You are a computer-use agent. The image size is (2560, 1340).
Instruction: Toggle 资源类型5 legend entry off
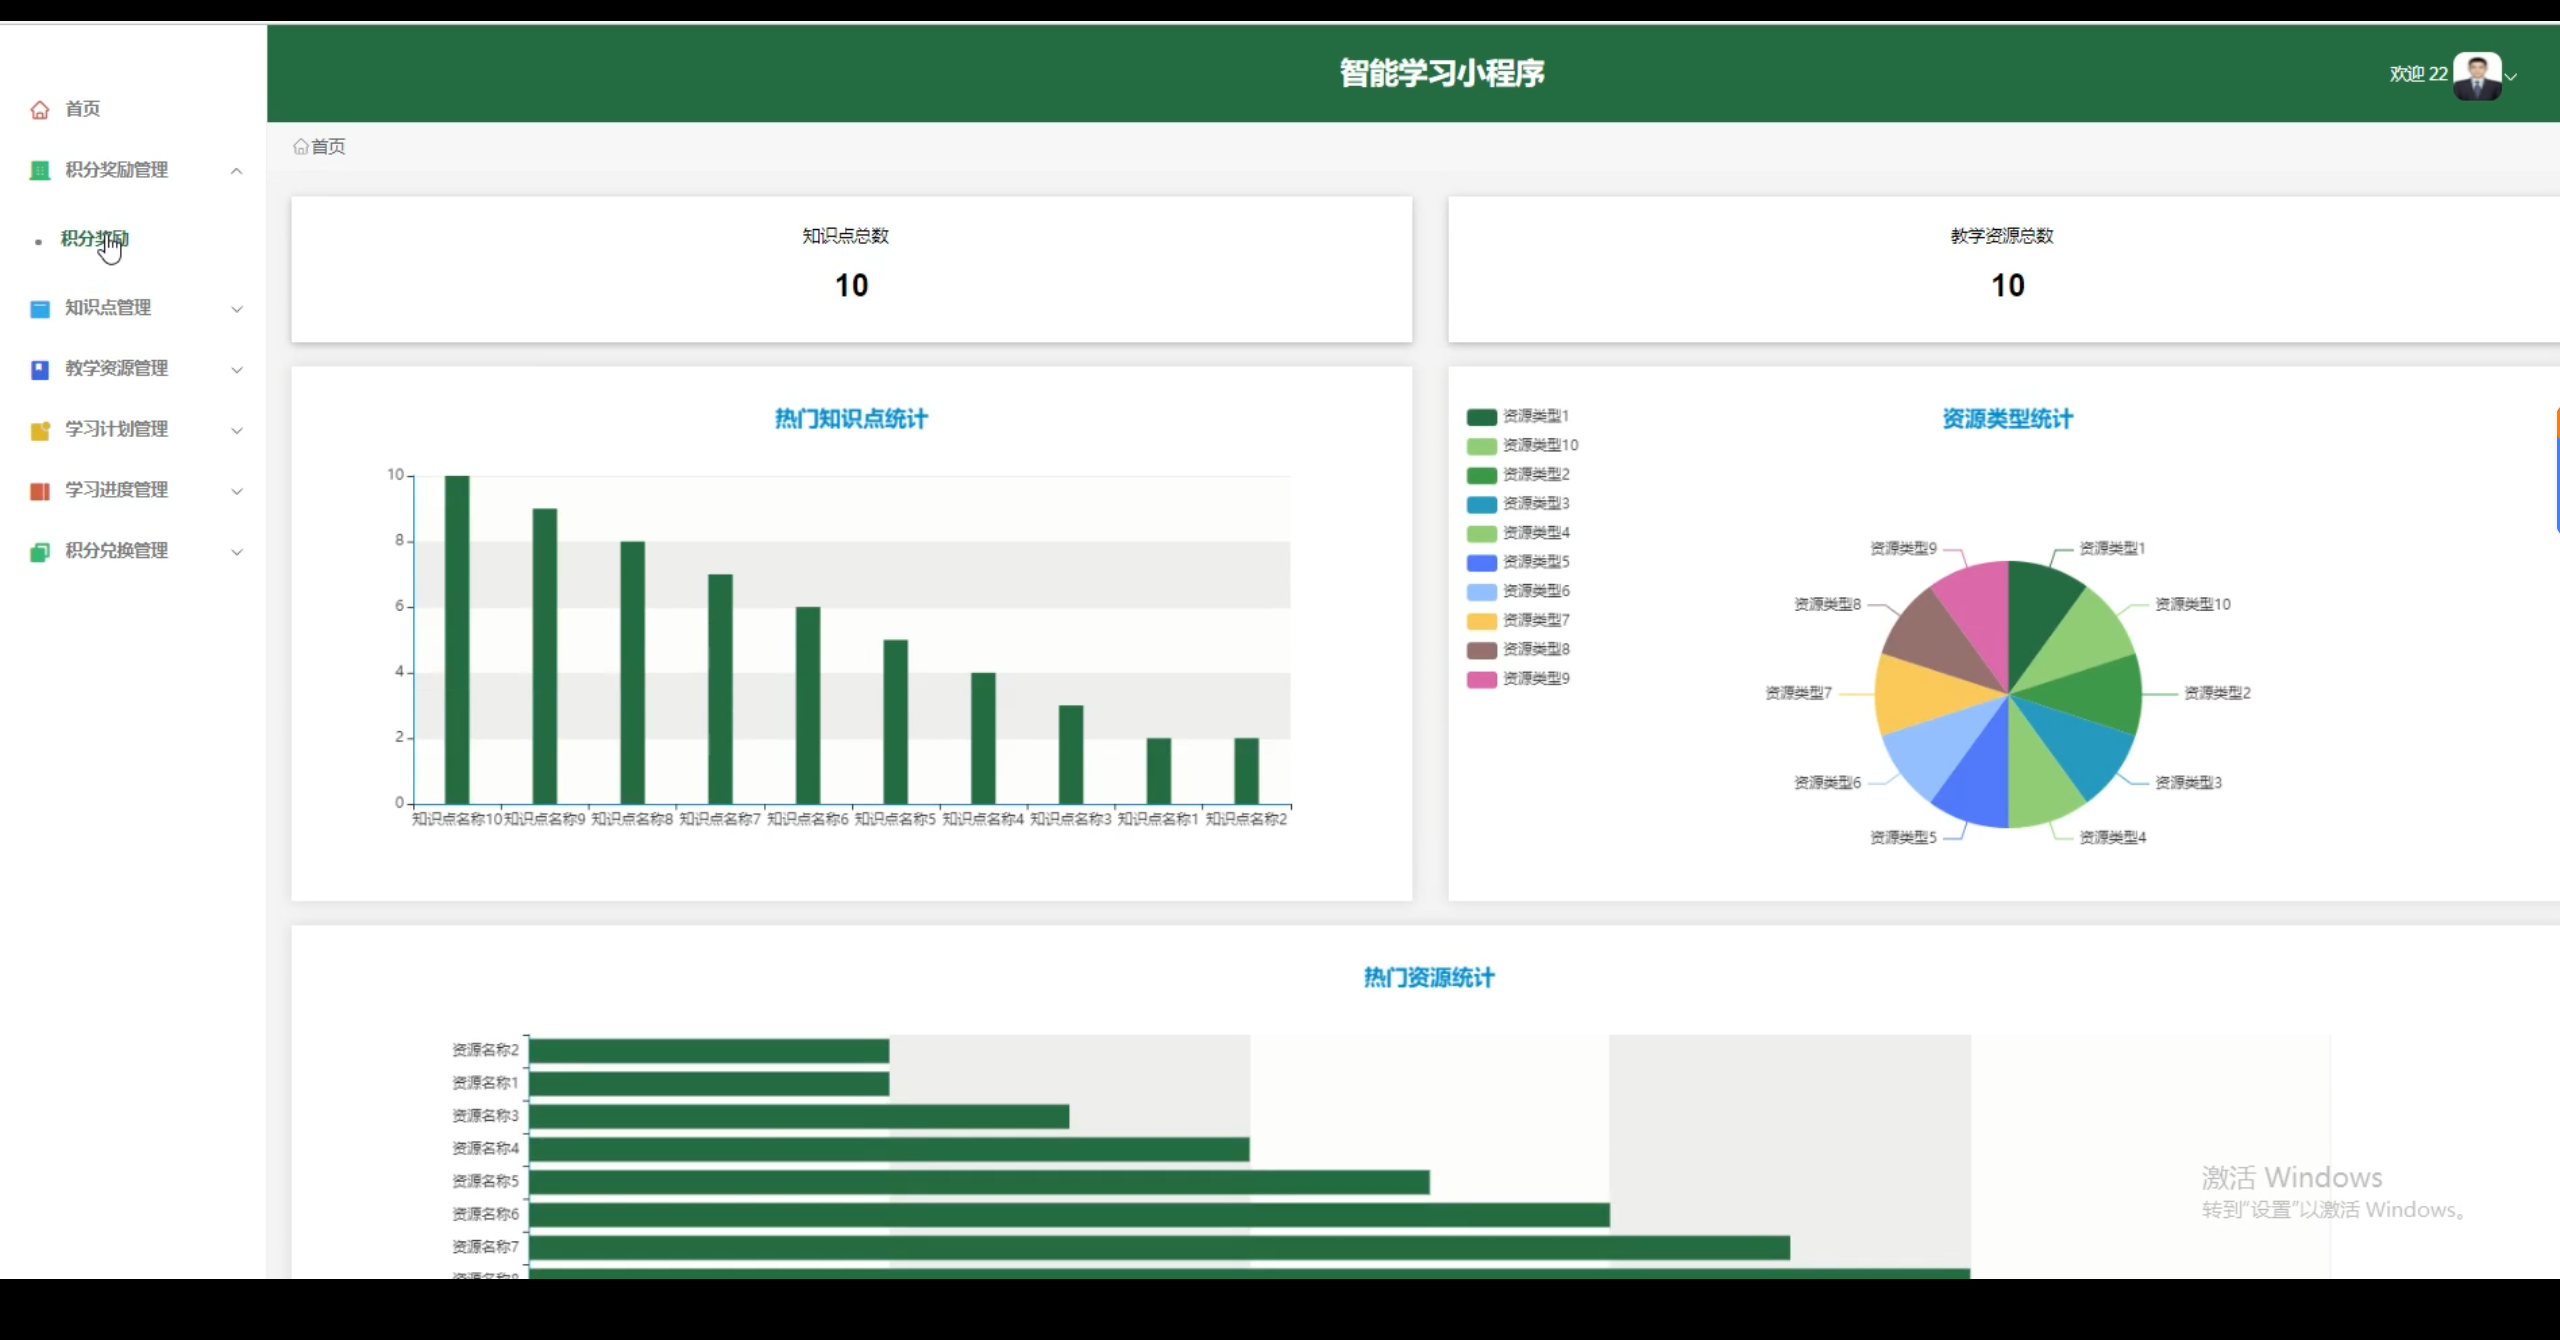1517,562
